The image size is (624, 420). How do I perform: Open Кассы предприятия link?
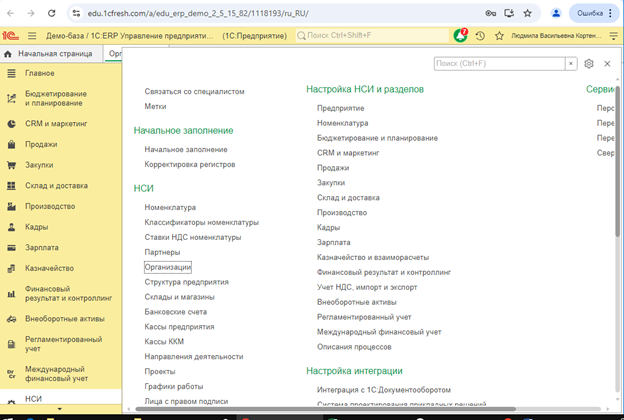179,327
